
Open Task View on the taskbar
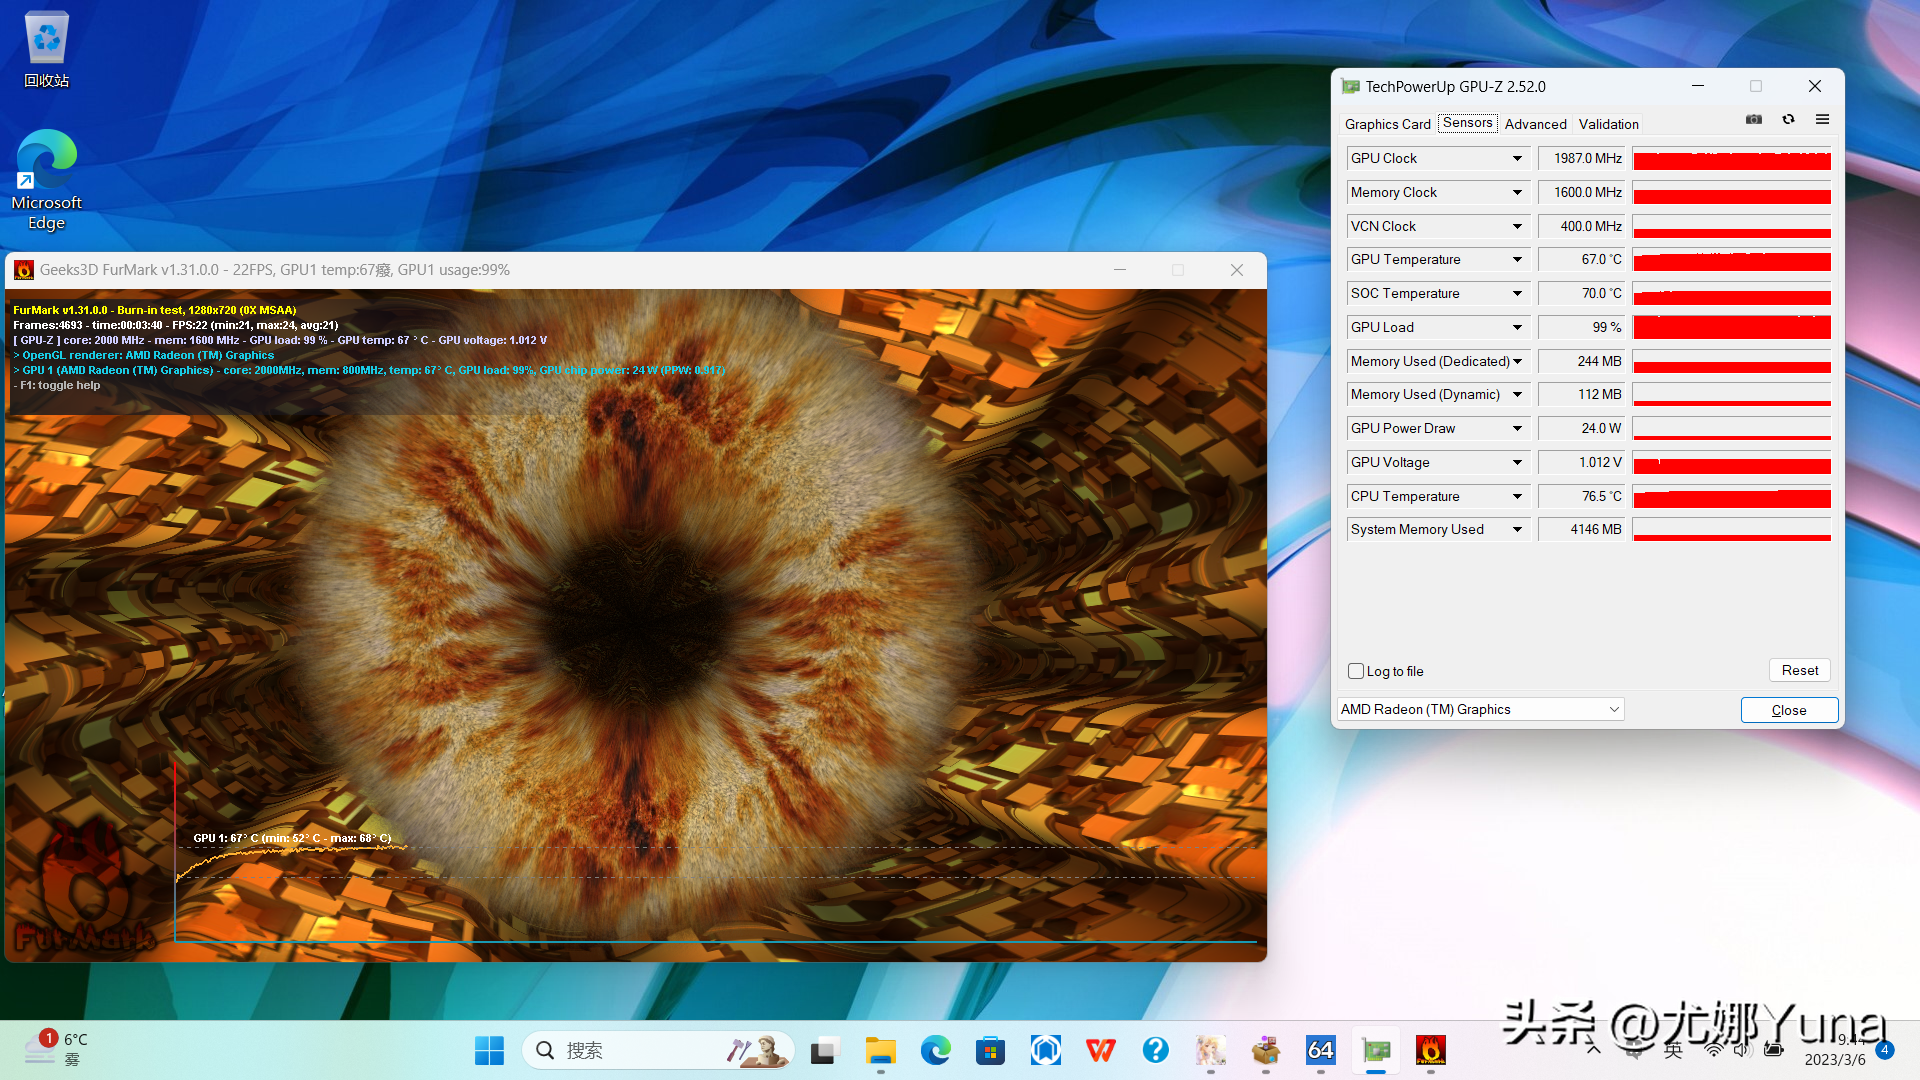(823, 1050)
